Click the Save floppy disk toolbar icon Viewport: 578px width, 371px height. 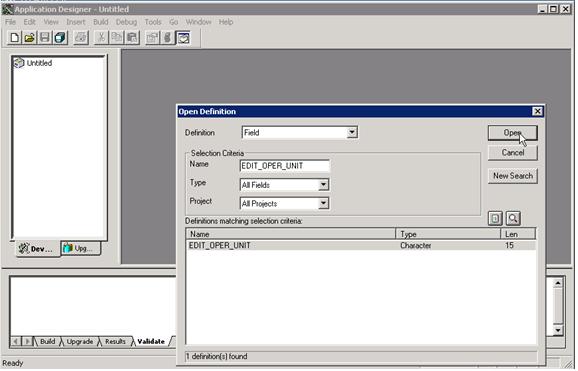point(45,38)
